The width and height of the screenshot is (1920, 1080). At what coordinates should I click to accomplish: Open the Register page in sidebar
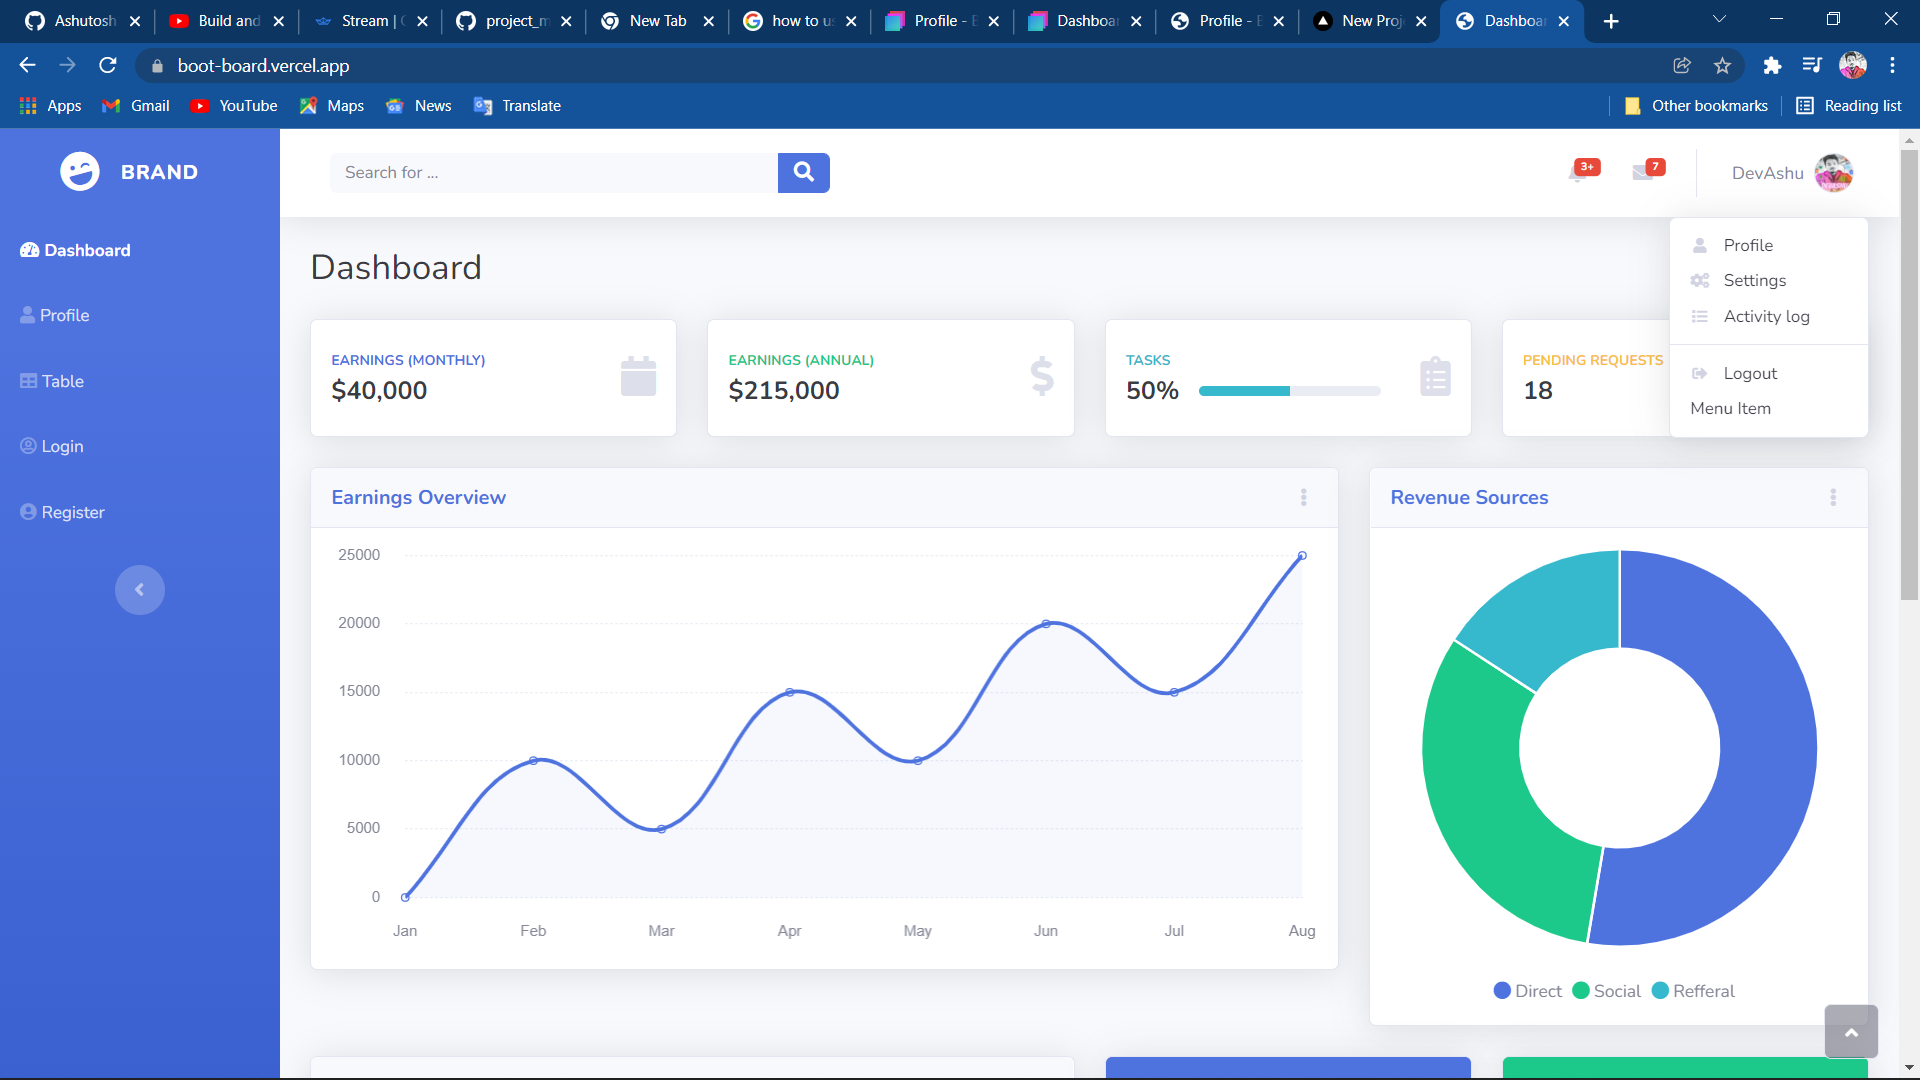62,512
